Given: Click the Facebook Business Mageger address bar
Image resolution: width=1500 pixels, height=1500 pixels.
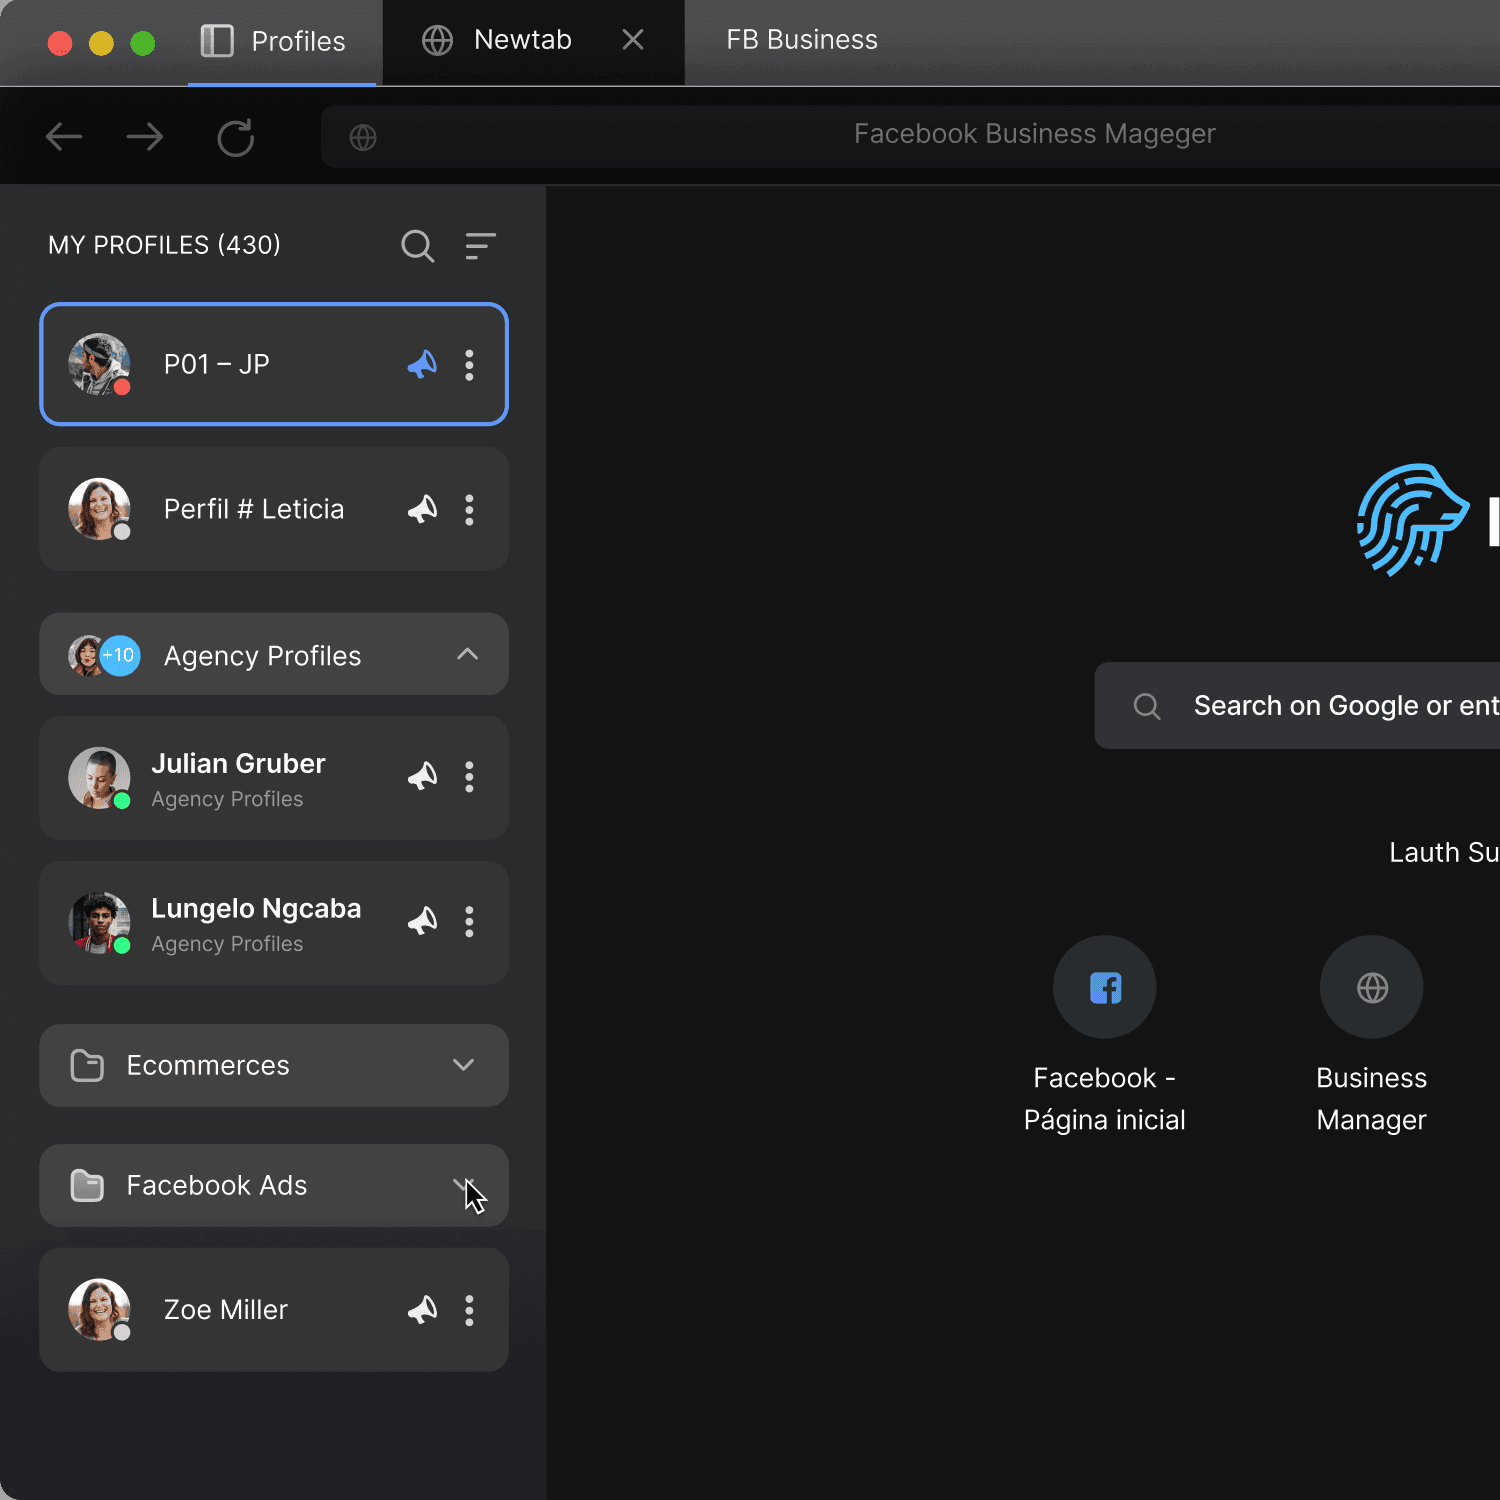Looking at the screenshot, I should click(910, 137).
